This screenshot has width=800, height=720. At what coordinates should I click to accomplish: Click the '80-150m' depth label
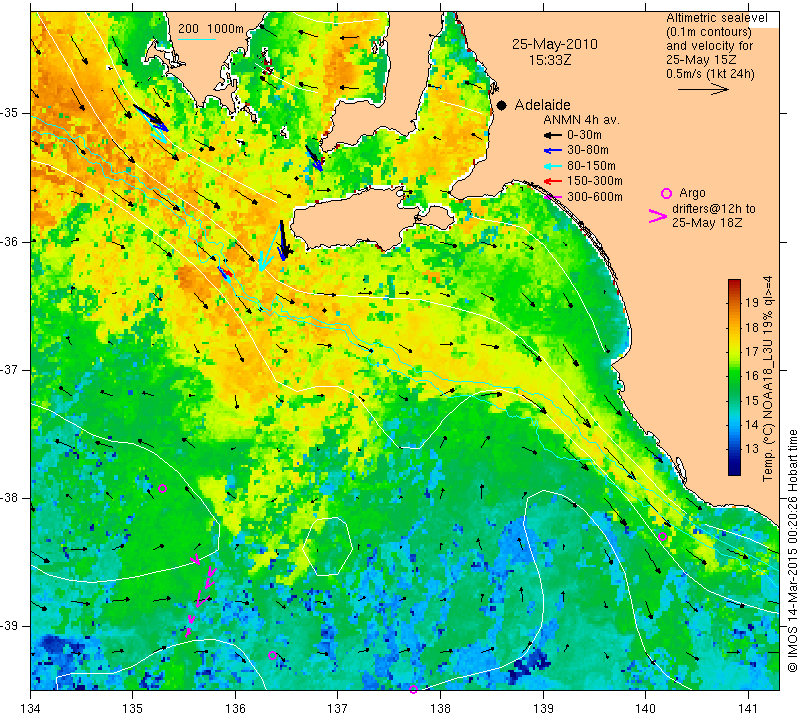[x=591, y=166]
